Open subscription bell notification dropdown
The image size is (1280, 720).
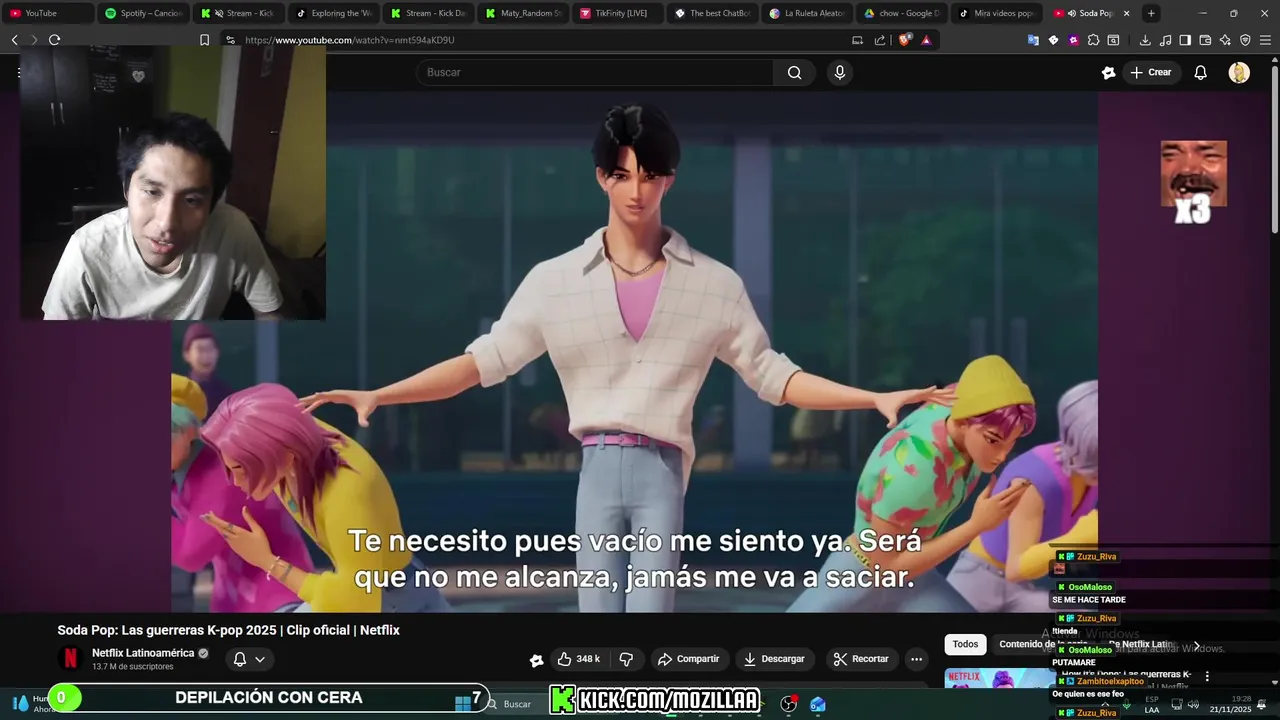[249, 659]
